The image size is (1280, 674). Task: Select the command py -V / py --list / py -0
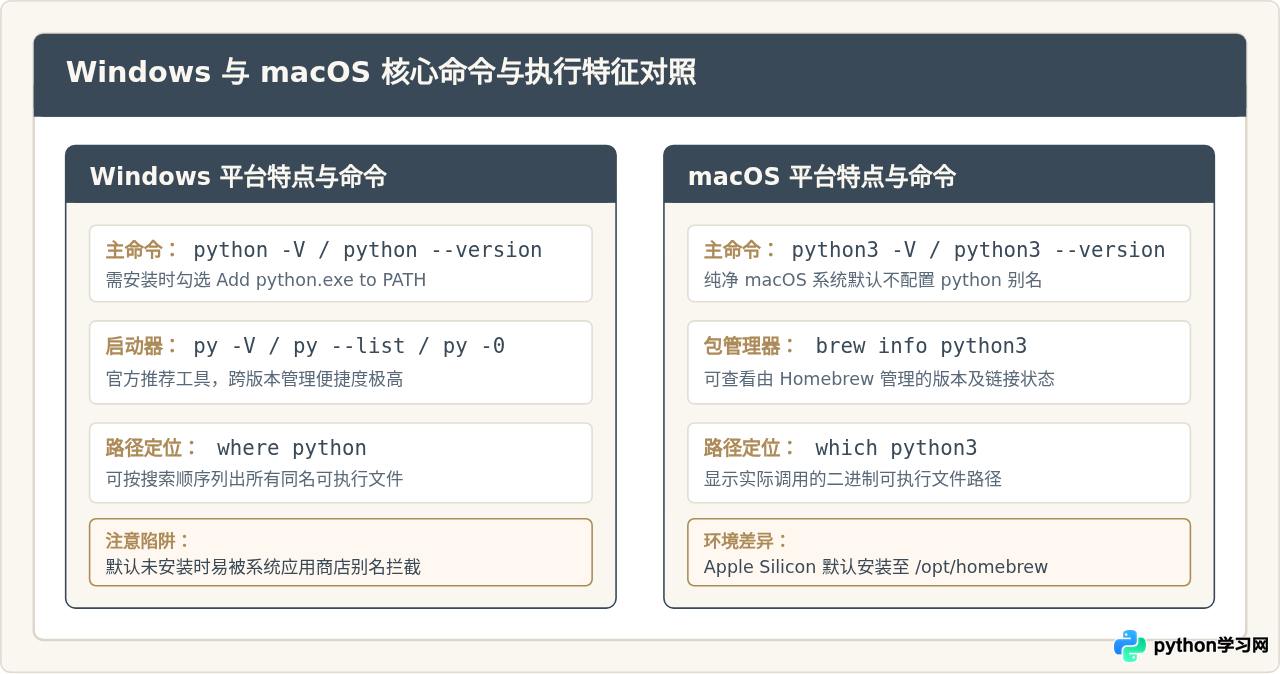349,346
